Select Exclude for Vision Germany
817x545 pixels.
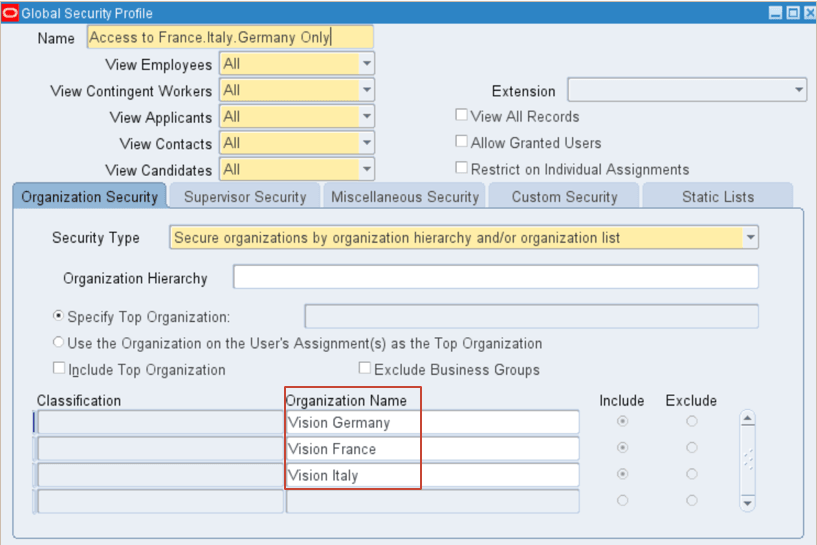coord(691,421)
